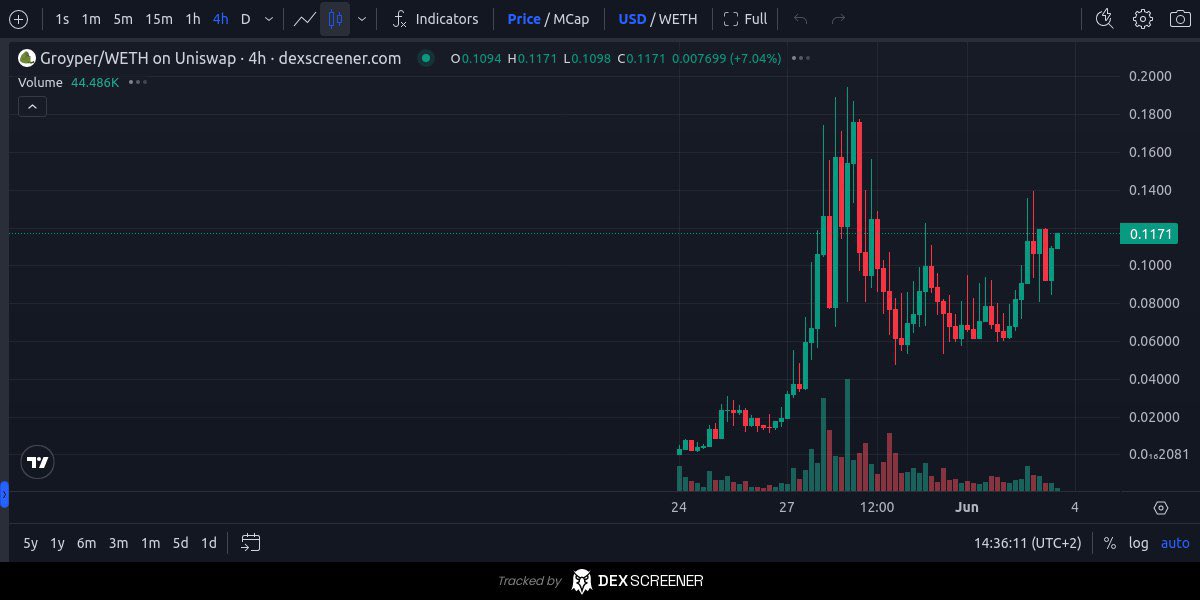Viewport: 1200px width, 600px height.
Task: Click the Jun date axis label
Action: pyautogui.click(x=966, y=507)
